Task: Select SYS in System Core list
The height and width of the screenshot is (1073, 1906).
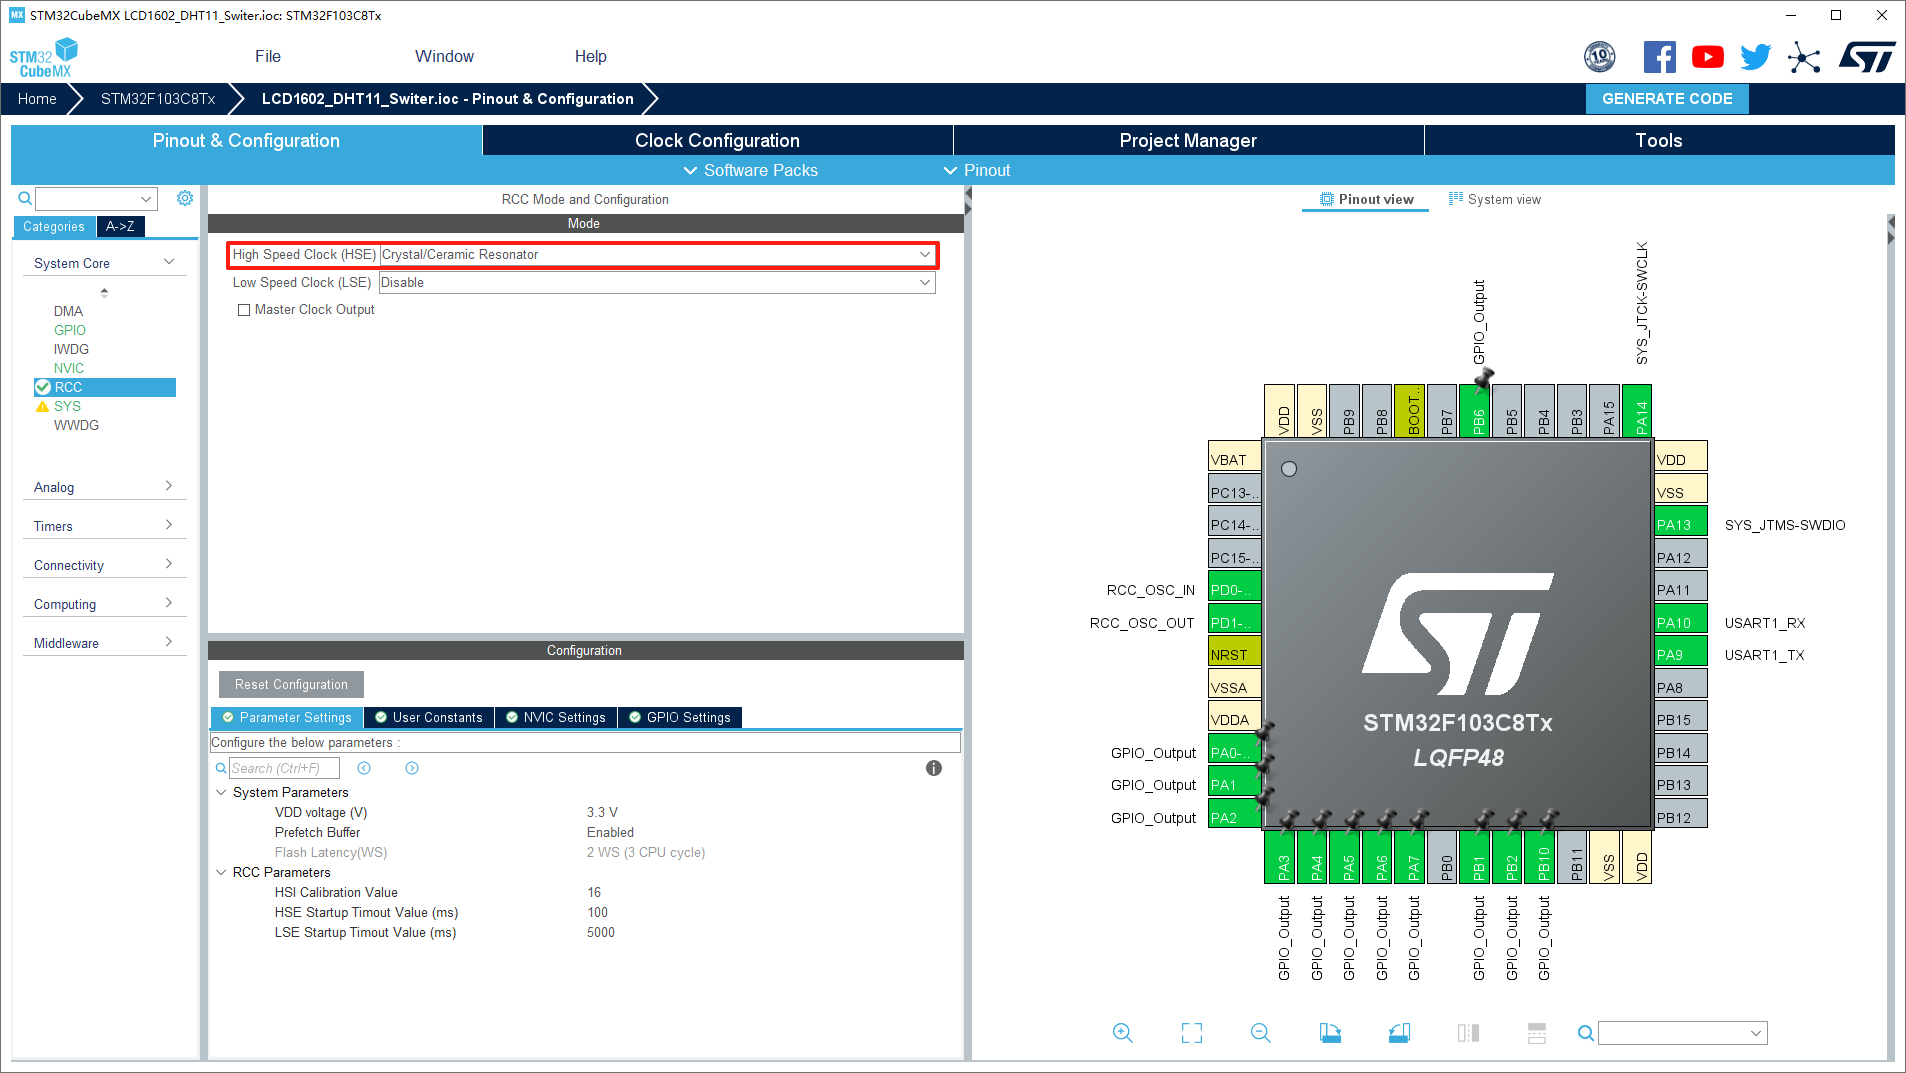Action: click(67, 406)
